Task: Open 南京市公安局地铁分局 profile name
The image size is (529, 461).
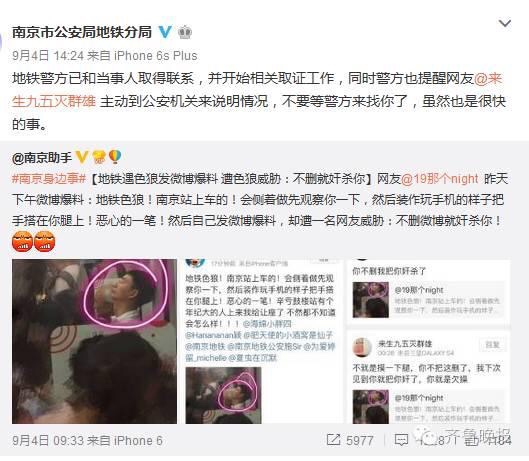Action: (82, 32)
